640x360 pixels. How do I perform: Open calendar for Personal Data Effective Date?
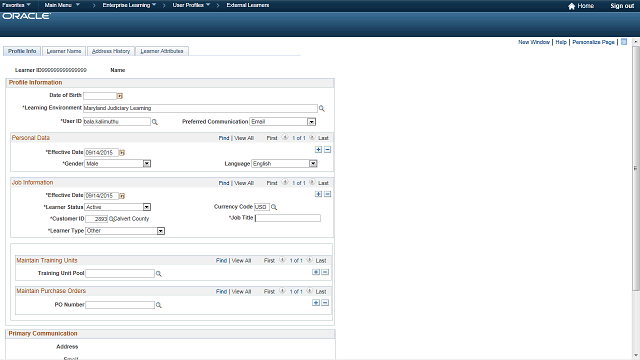pyautogui.click(x=122, y=153)
